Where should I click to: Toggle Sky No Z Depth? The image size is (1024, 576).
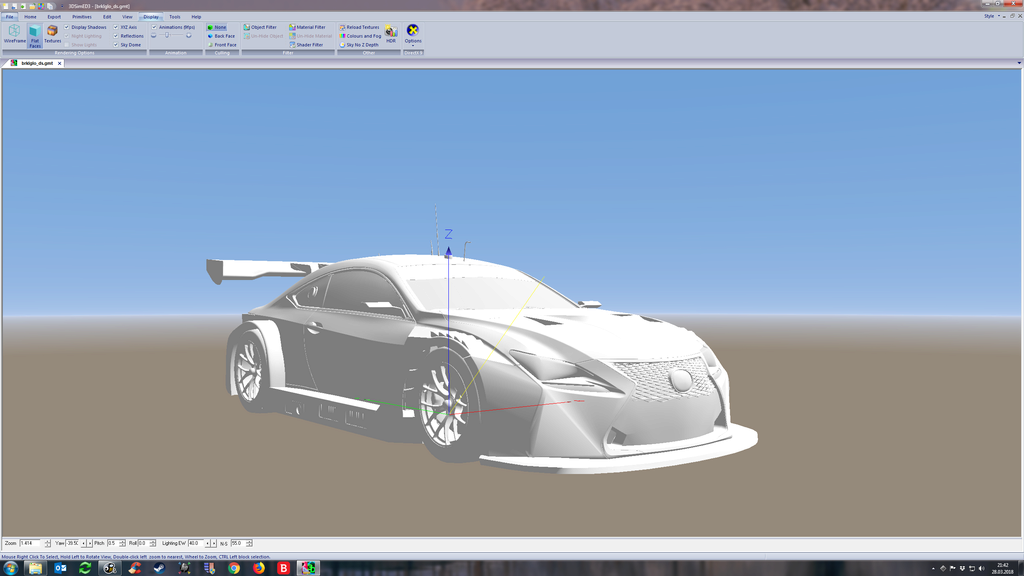[359, 44]
